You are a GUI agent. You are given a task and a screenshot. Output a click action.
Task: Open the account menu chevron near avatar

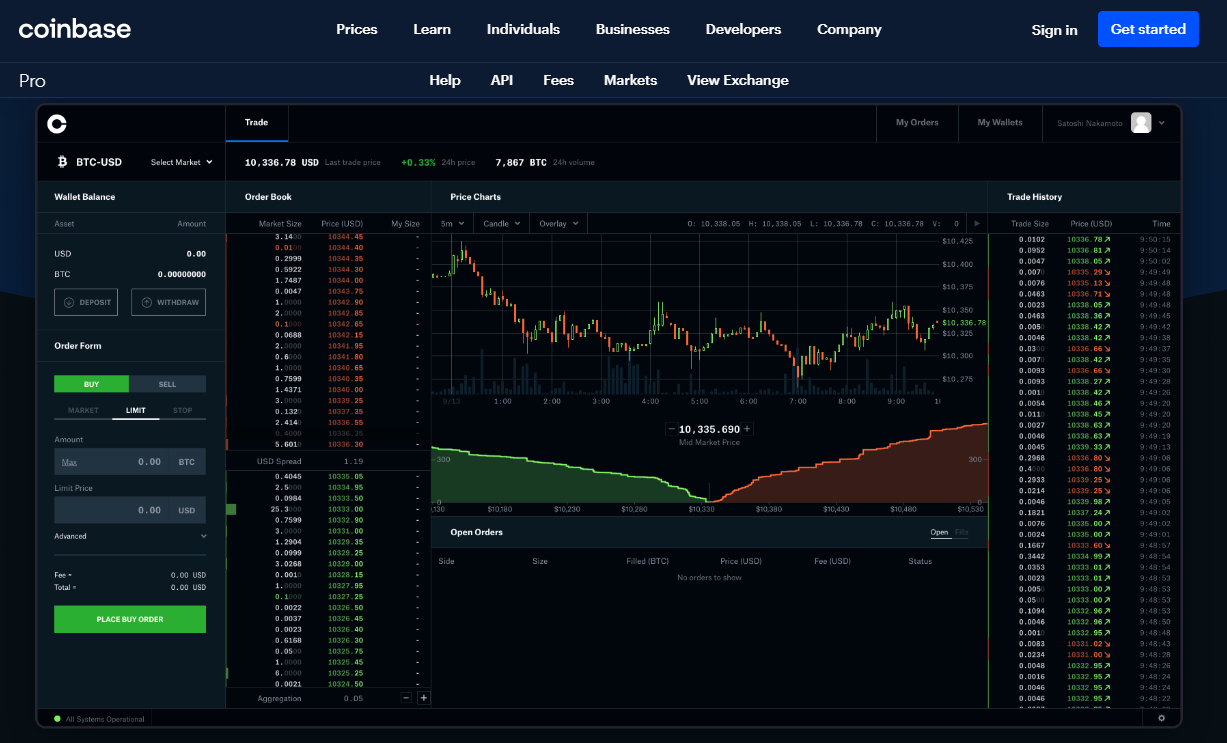(x=1162, y=123)
